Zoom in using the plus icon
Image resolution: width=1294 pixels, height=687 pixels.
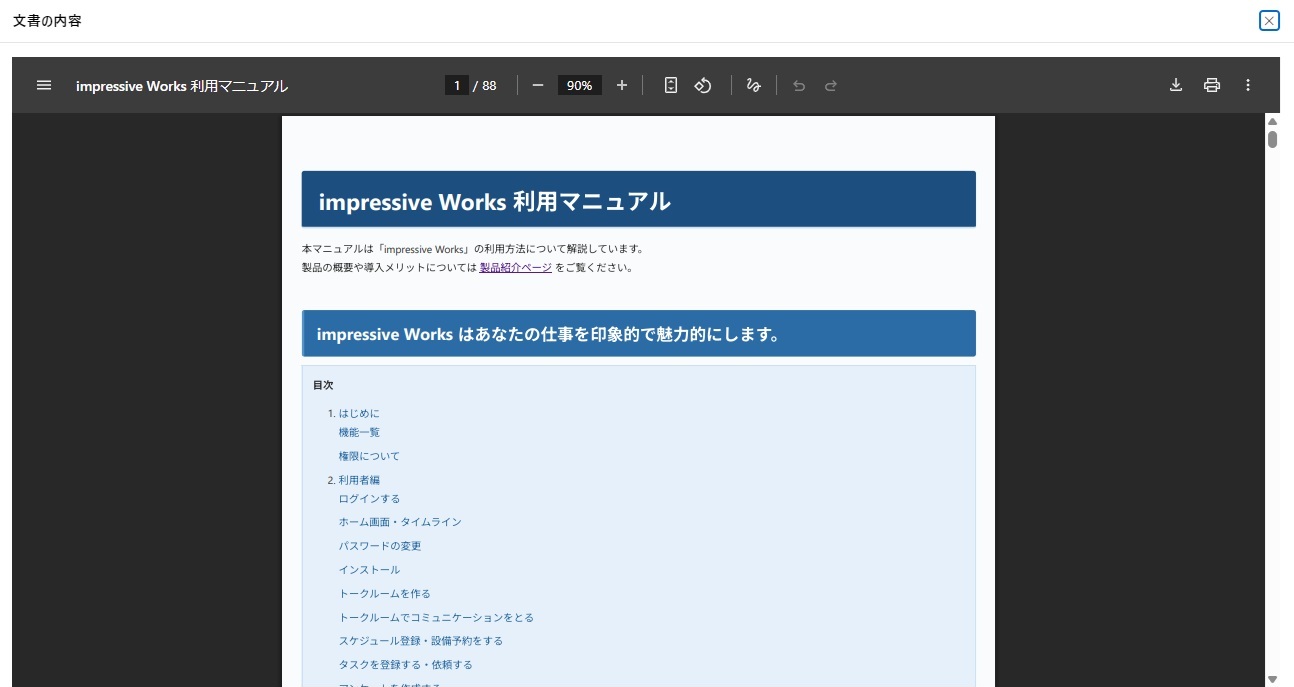621,85
